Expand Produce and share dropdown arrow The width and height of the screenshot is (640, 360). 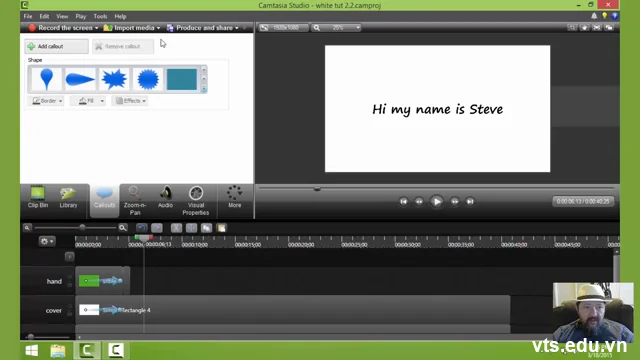[x=237, y=28]
